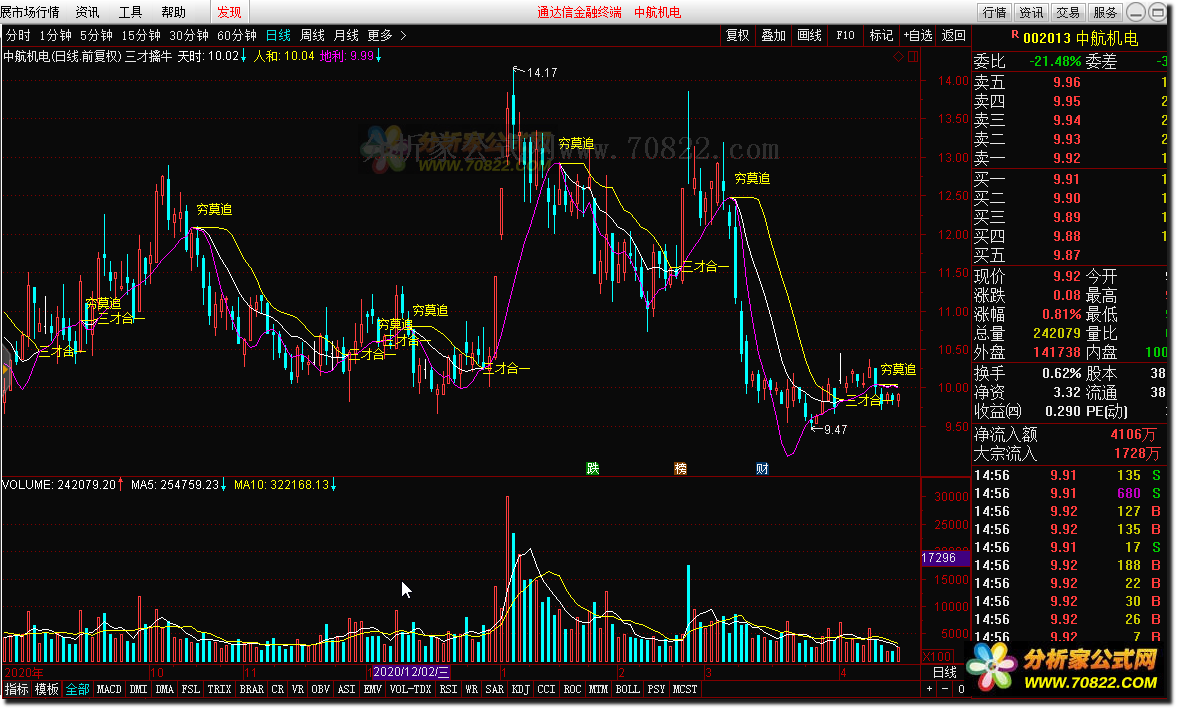Switch indicator to BRAR
The height and width of the screenshot is (708, 1177).
[x=251, y=689]
